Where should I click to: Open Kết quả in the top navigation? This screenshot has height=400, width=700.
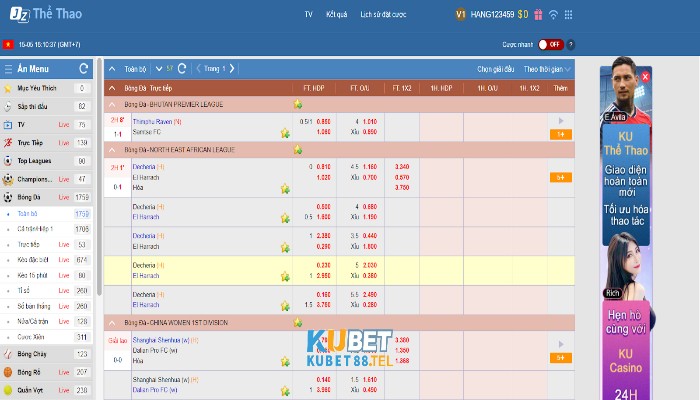(x=337, y=15)
